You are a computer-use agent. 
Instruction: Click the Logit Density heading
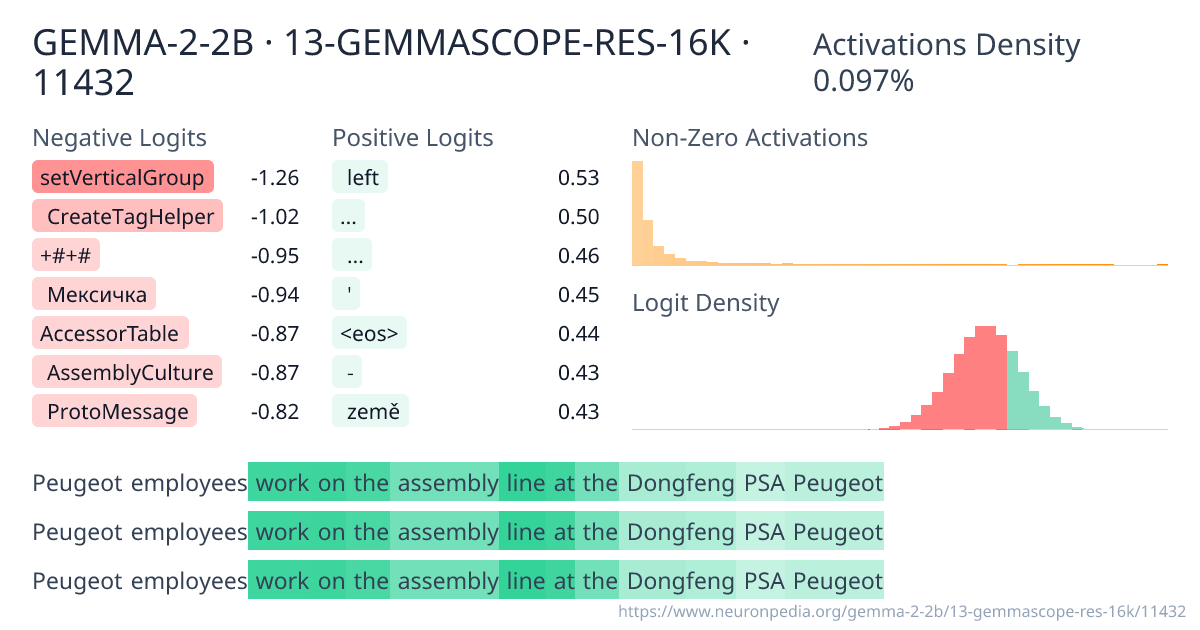pos(706,302)
